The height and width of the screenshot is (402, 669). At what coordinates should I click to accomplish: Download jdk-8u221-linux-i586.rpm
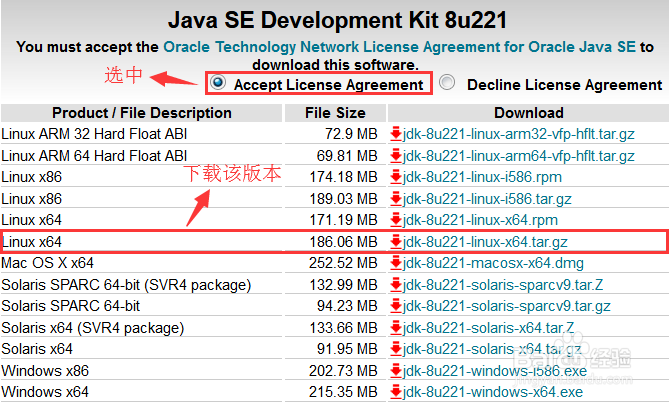tap(482, 177)
